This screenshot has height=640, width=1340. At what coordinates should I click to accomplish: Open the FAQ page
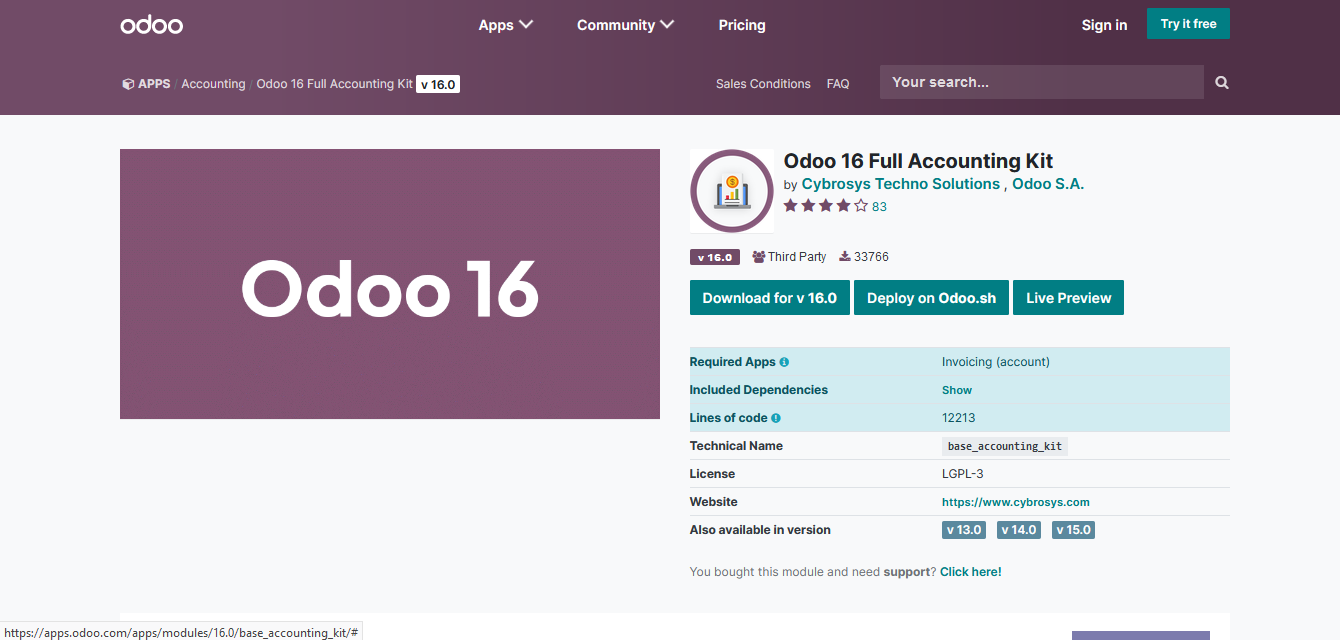pyautogui.click(x=838, y=84)
